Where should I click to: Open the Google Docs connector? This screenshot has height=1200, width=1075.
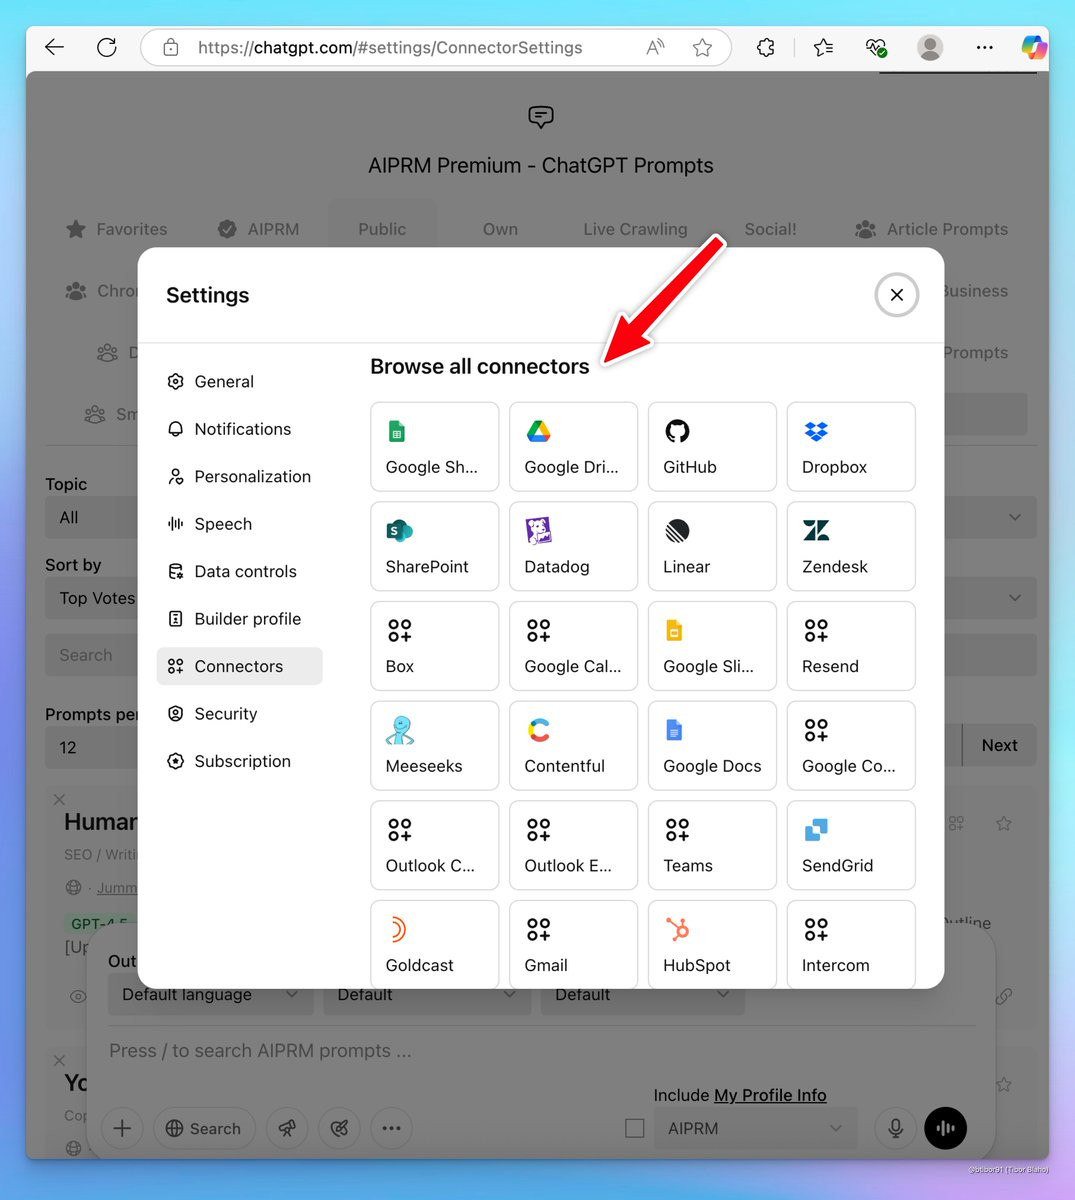[x=712, y=746]
